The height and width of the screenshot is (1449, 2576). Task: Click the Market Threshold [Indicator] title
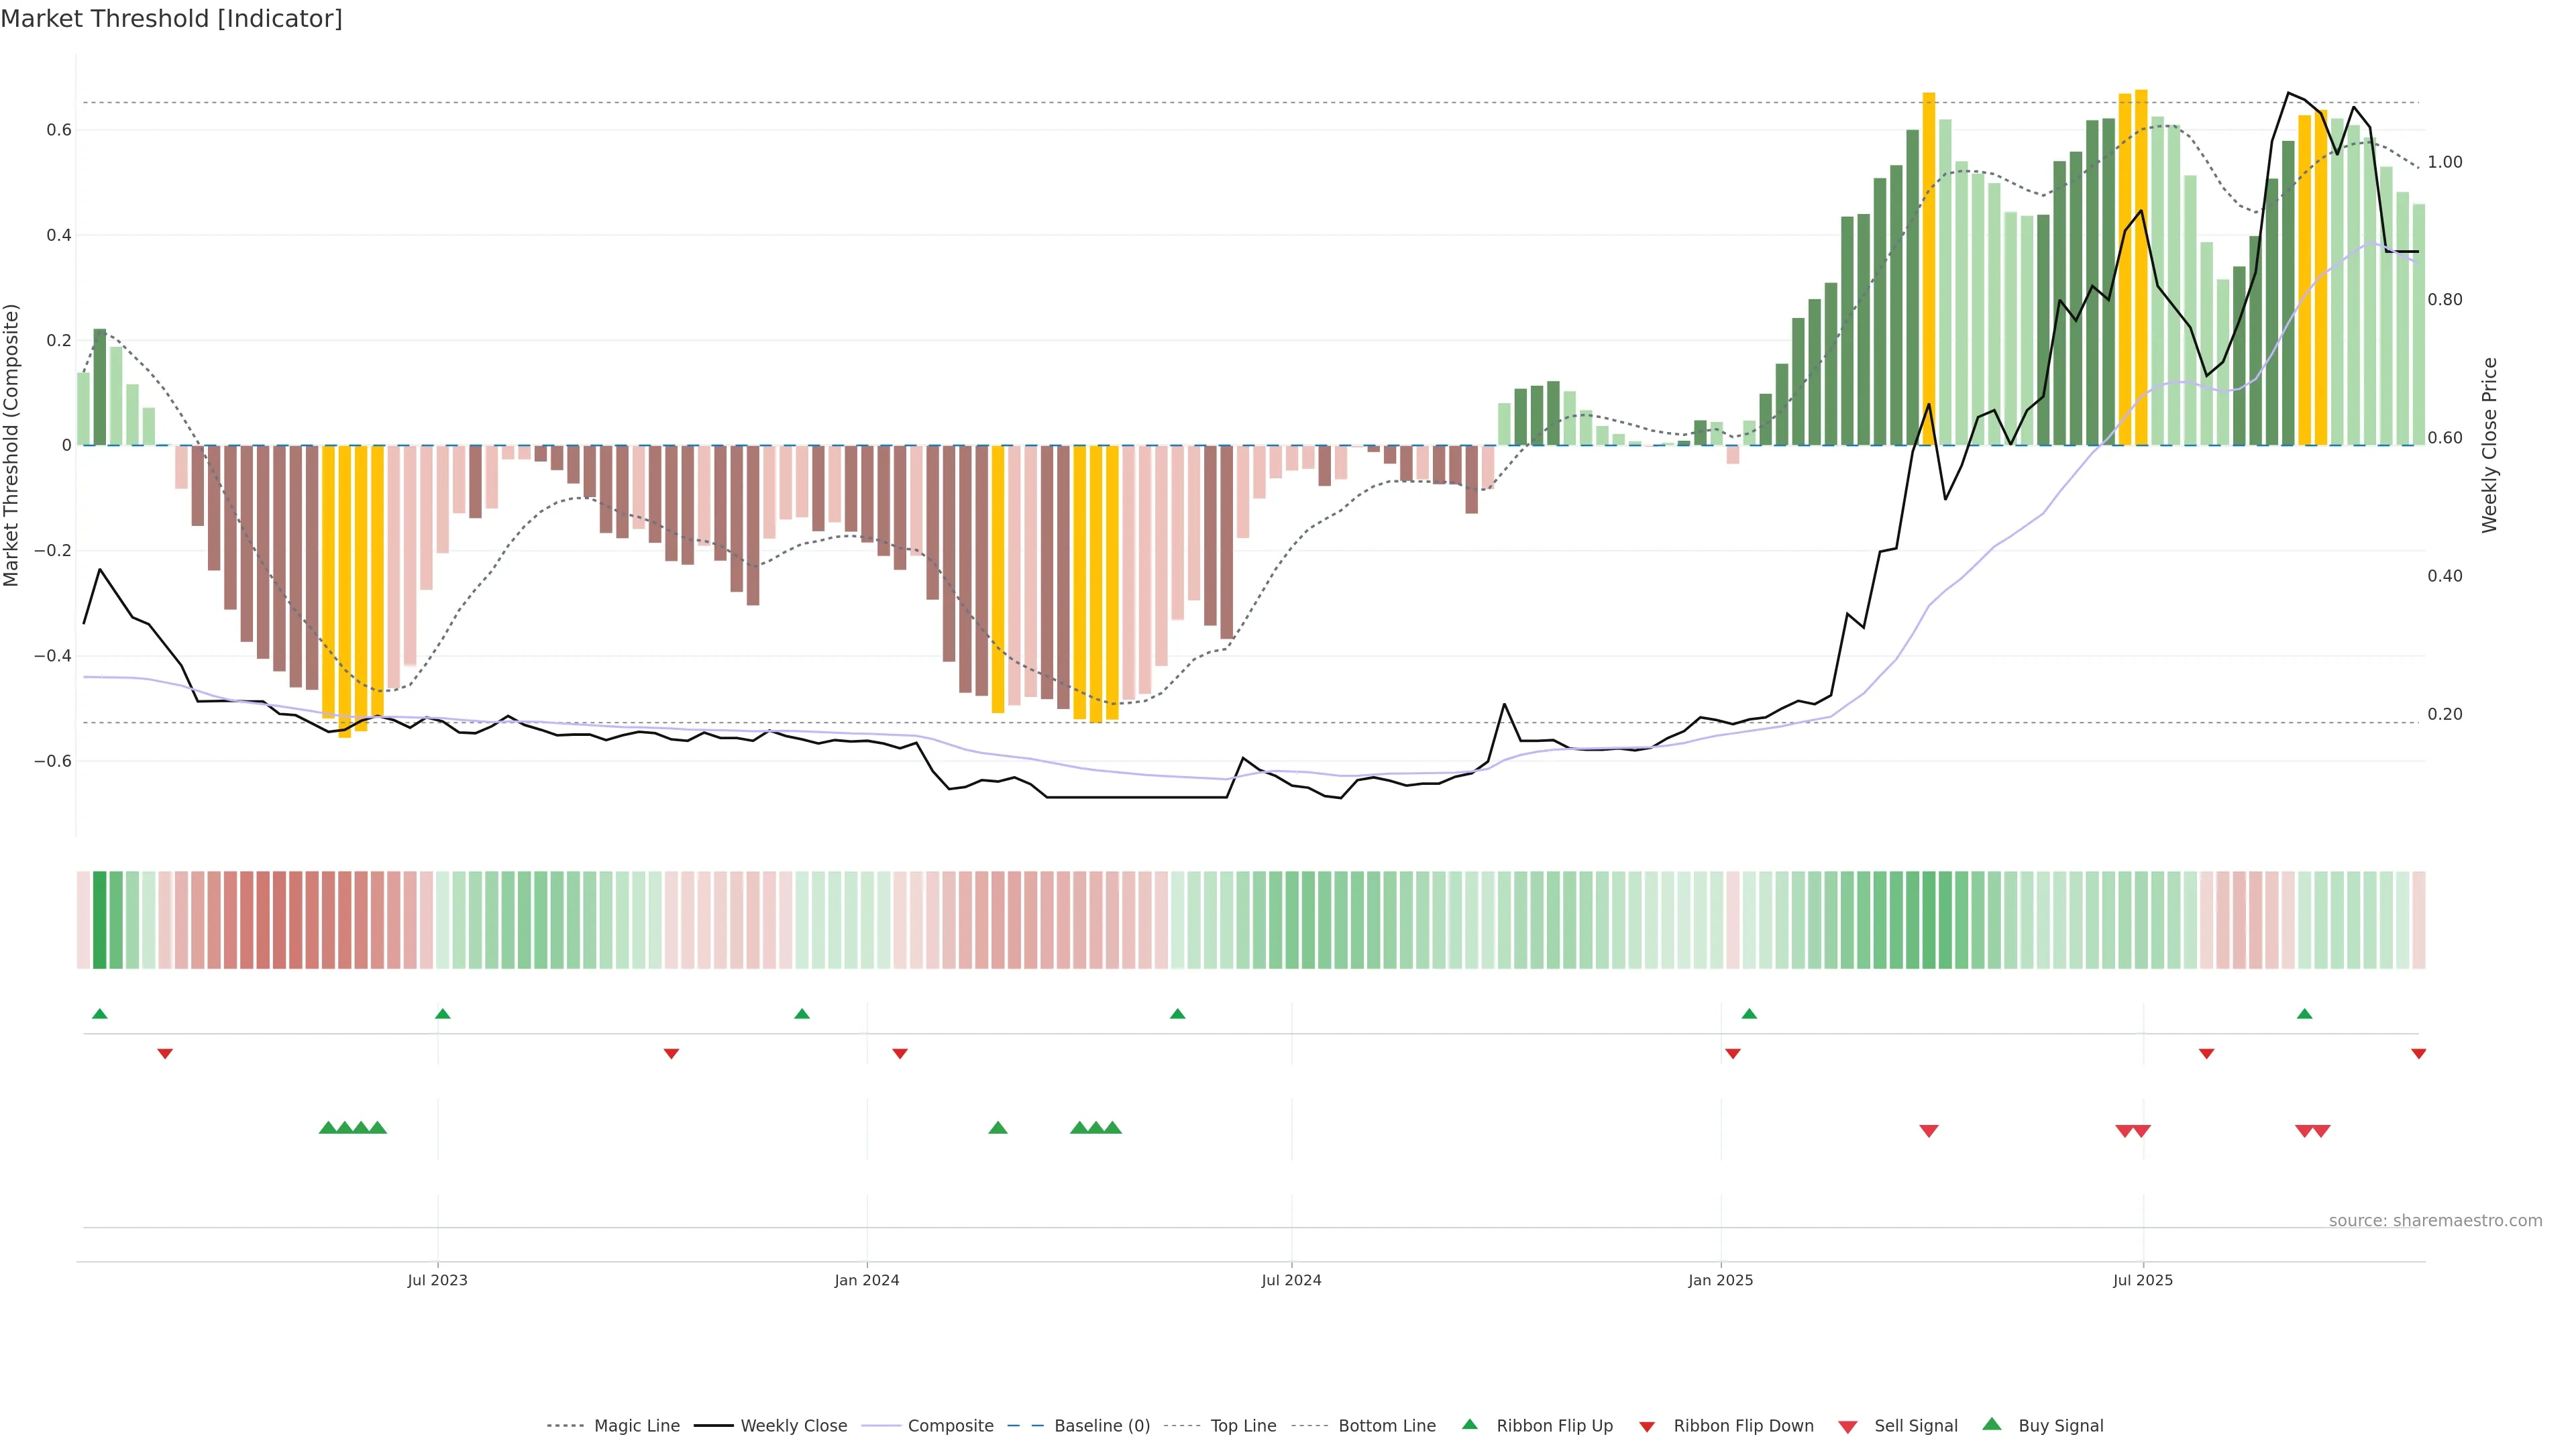(171, 19)
